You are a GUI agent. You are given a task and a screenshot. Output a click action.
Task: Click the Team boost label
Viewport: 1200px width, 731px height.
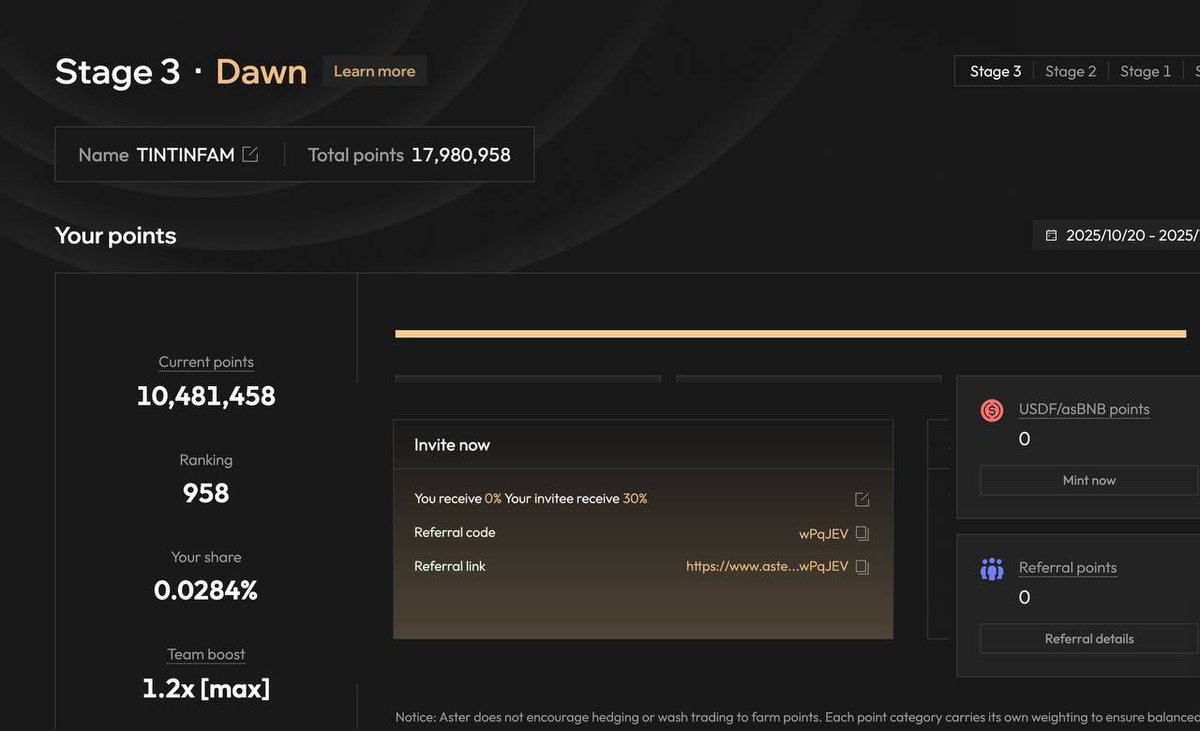206,654
